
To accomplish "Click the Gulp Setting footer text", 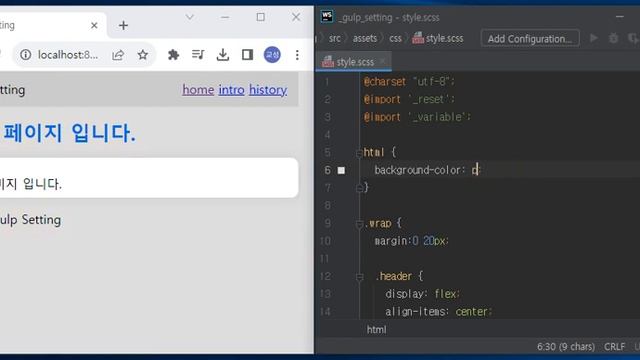I will [31, 220].
